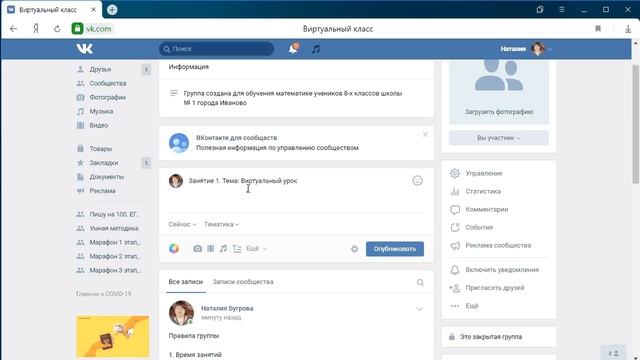Close the Виртуальный класс browser tab
Screen dimensions: 640x360
(93, 9)
